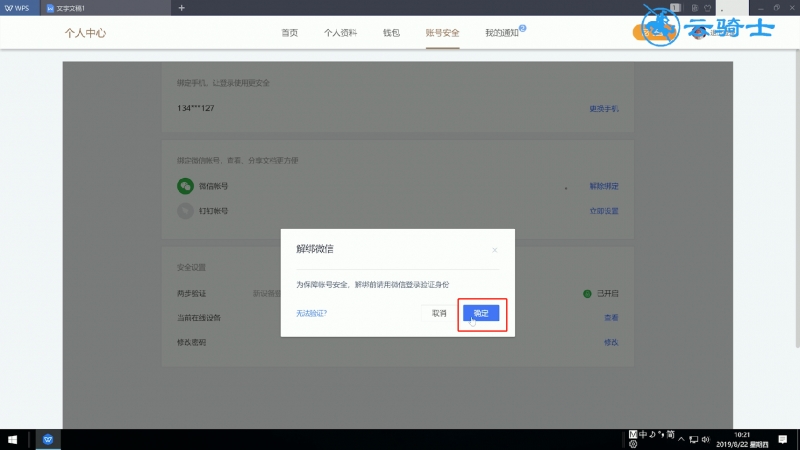This screenshot has height=450, width=800.
Task: Open 我的通知 notifications tab
Action: (502, 33)
